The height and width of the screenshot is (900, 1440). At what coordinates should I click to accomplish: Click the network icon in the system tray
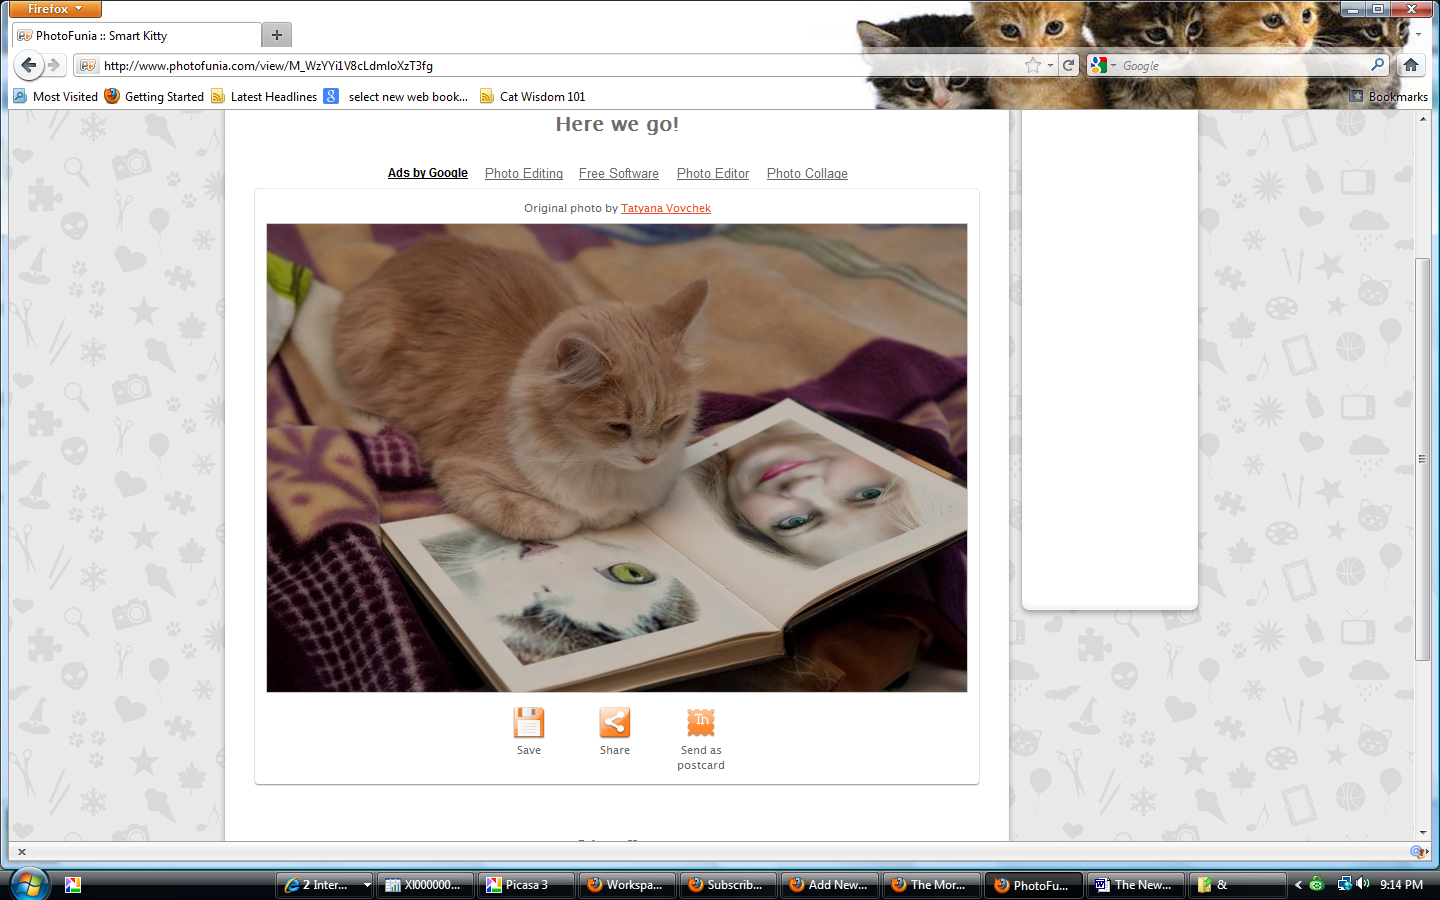pos(1344,884)
